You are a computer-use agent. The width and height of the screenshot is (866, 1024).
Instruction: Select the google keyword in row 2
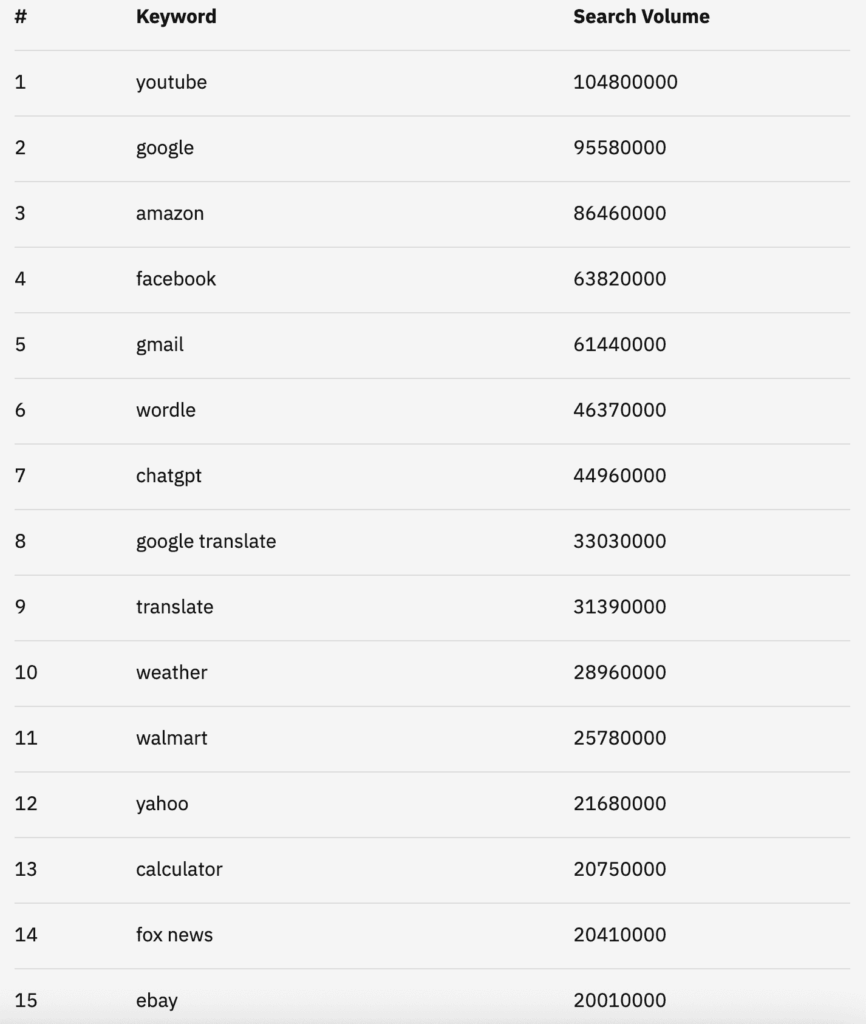165,148
